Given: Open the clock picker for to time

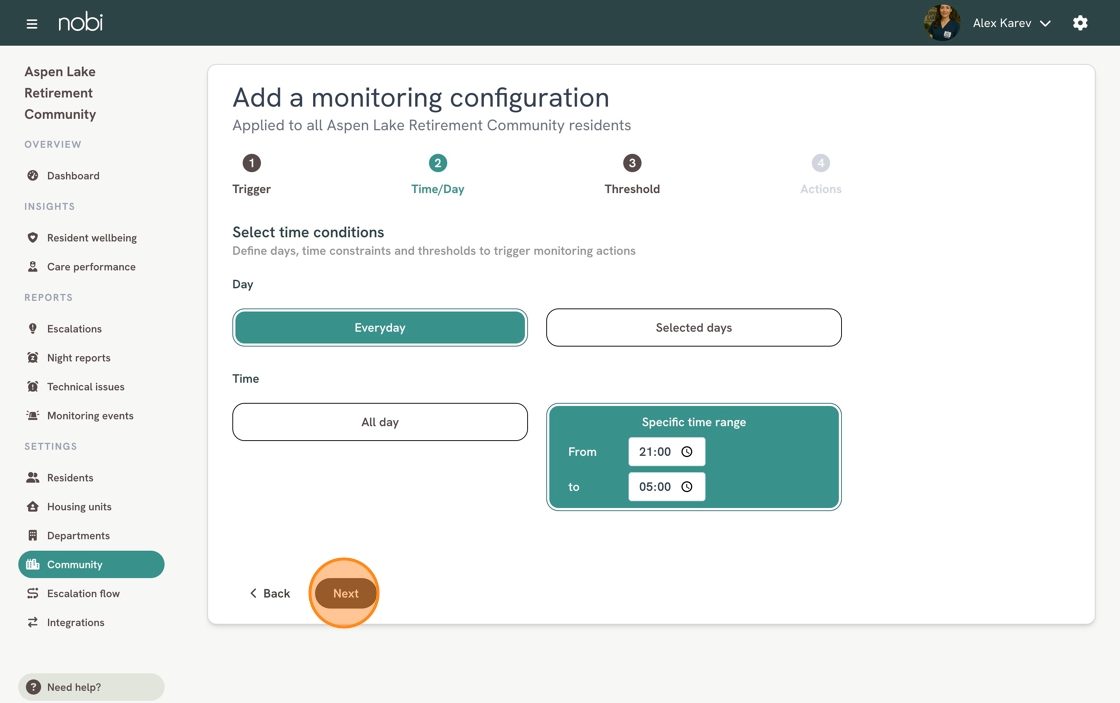Looking at the screenshot, I should pos(686,487).
